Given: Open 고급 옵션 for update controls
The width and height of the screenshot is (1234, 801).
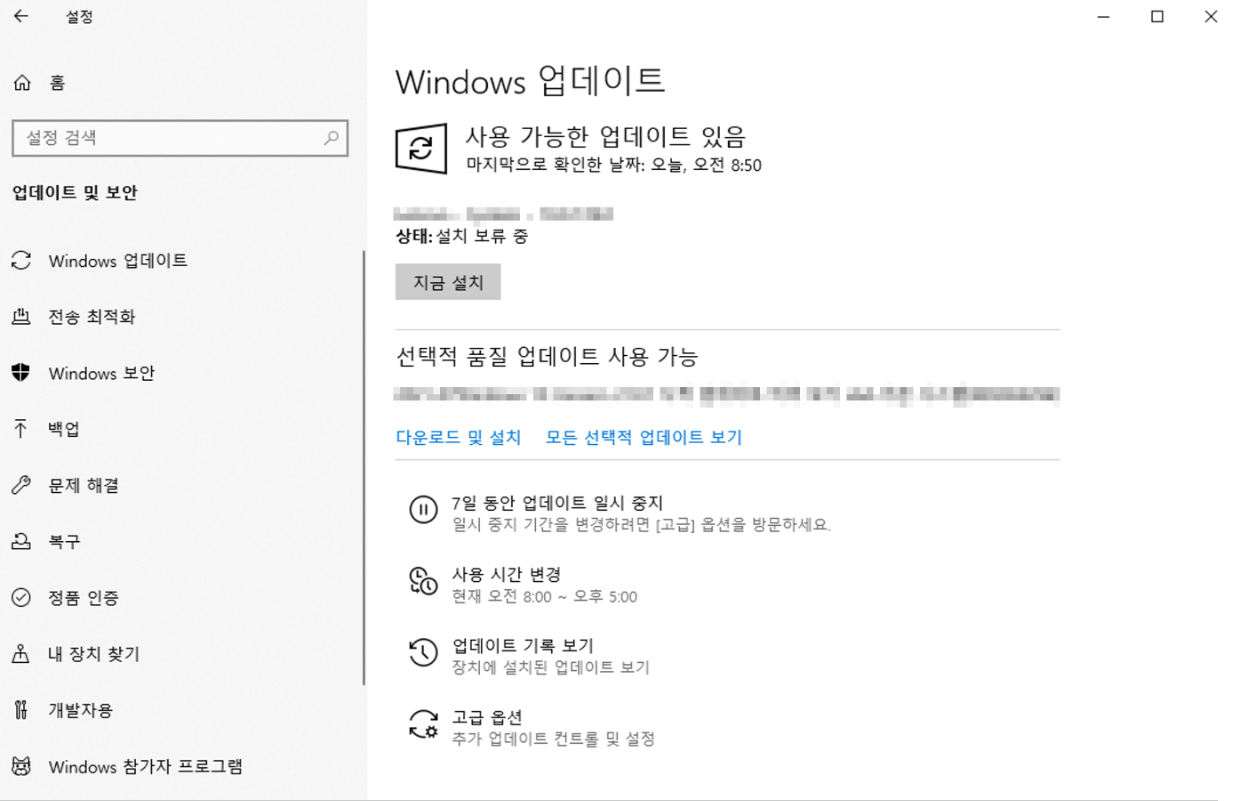Looking at the screenshot, I should 487,718.
